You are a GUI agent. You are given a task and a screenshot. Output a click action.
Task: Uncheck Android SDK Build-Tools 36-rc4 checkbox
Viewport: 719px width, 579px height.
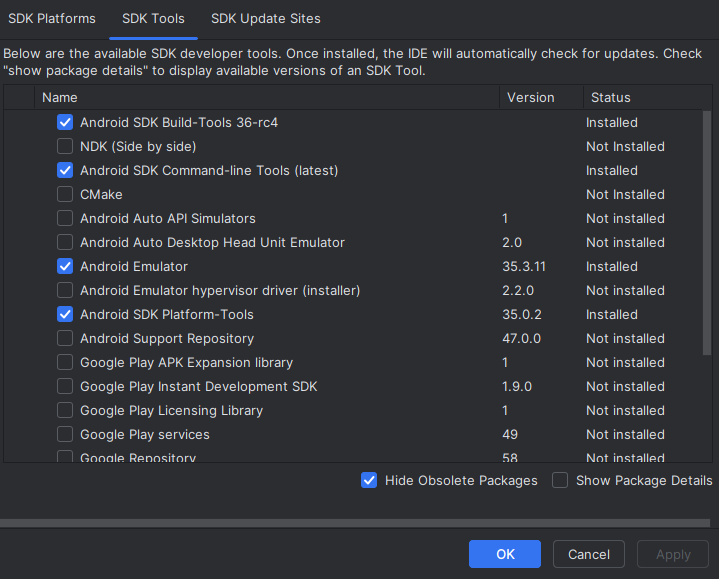65,122
